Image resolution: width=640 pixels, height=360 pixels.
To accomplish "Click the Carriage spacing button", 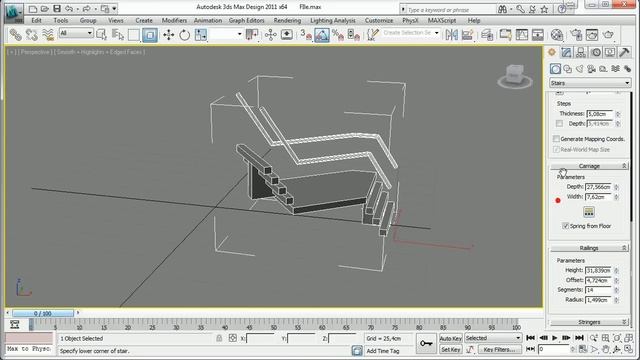I will pyautogui.click(x=589, y=212).
